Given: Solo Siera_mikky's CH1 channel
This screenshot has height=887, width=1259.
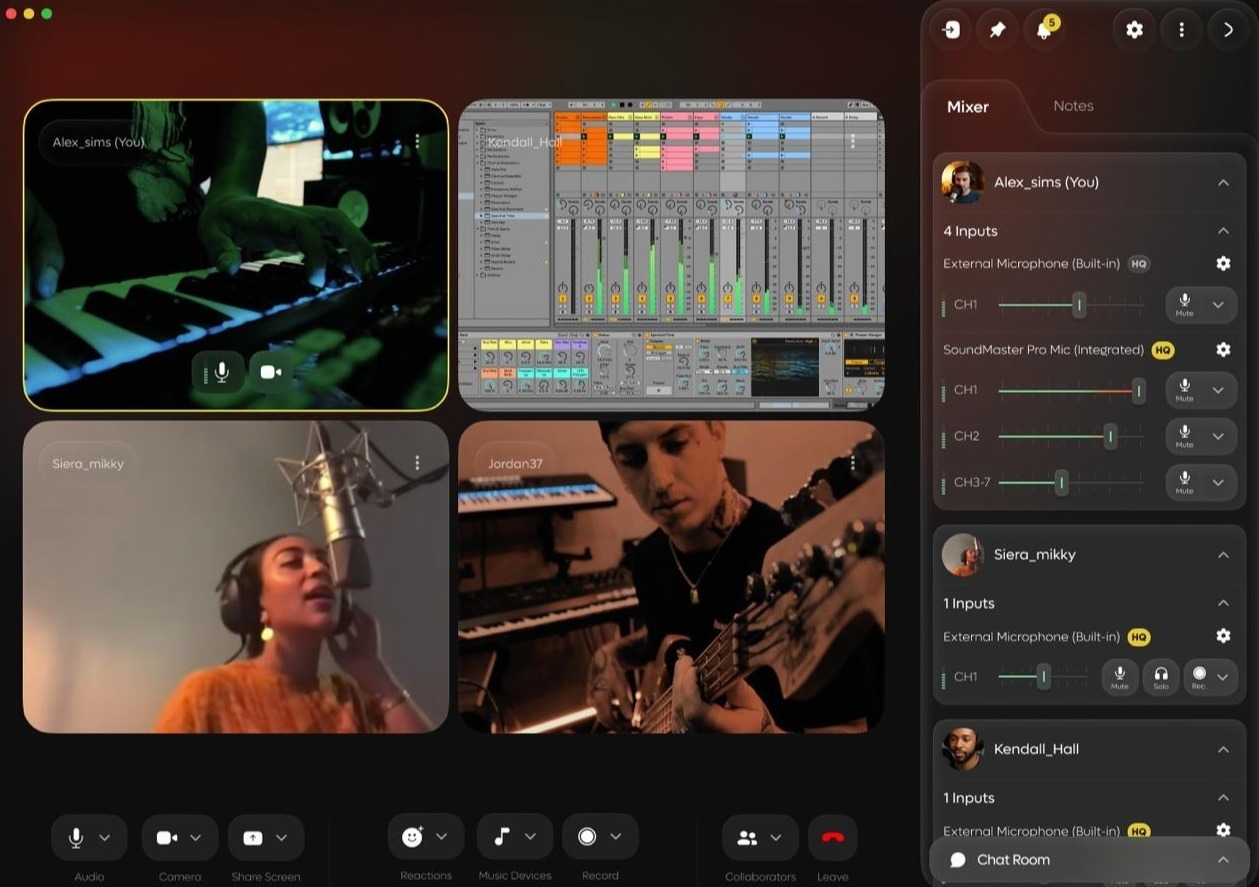Looking at the screenshot, I should coord(1160,677).
